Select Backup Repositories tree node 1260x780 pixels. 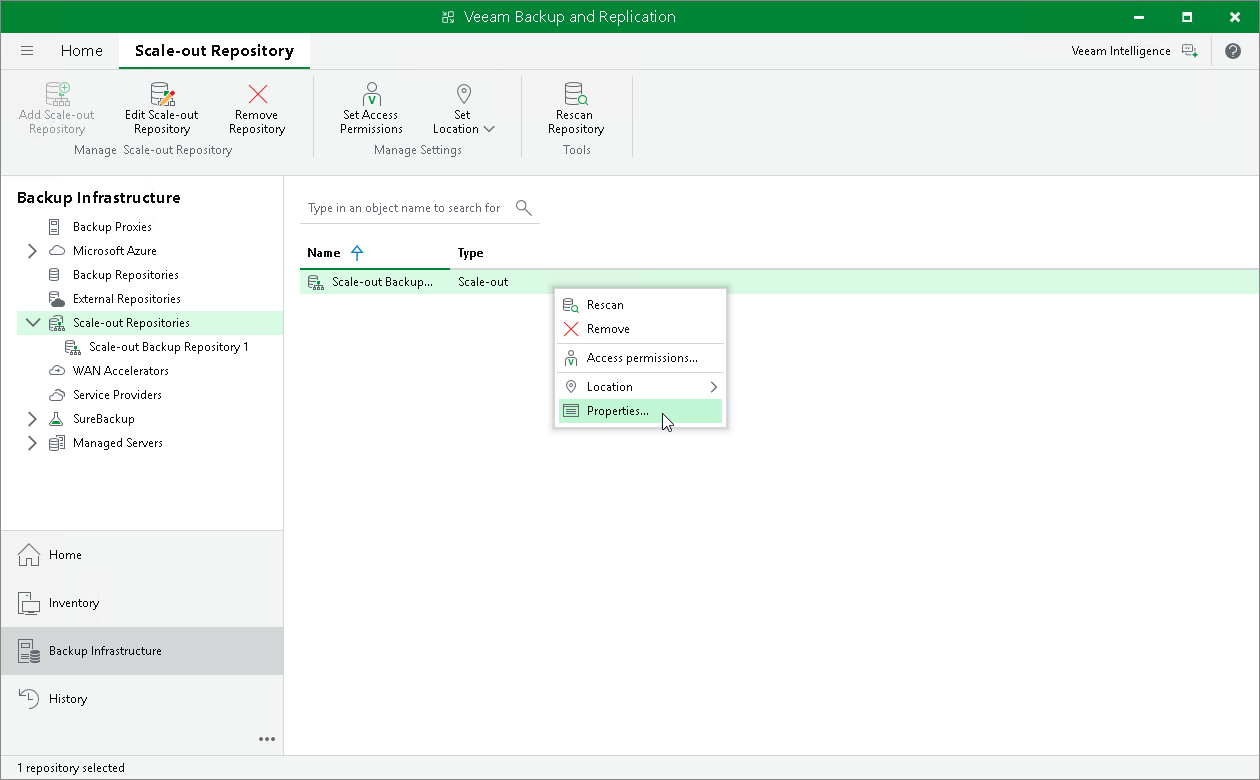coord(126,275)
